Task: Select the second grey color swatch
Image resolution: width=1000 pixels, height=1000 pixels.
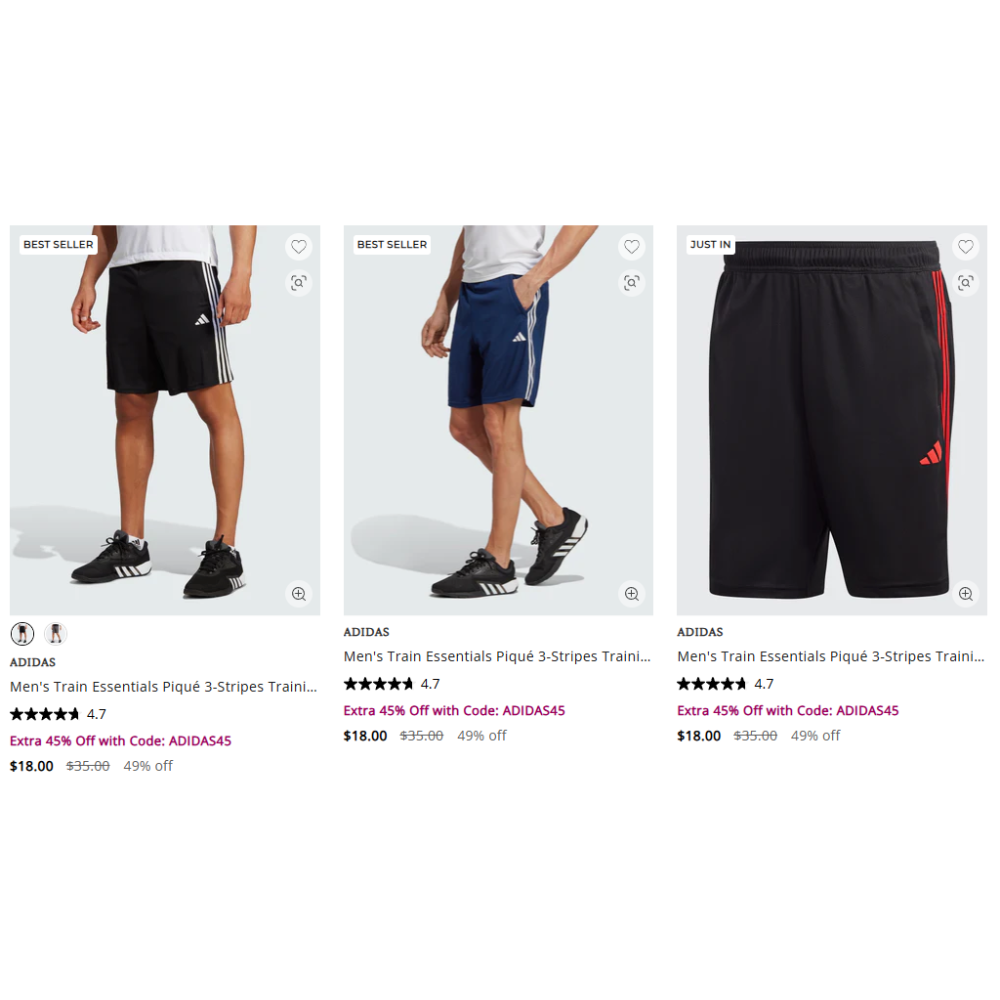Action: click(x=55, y=633)
